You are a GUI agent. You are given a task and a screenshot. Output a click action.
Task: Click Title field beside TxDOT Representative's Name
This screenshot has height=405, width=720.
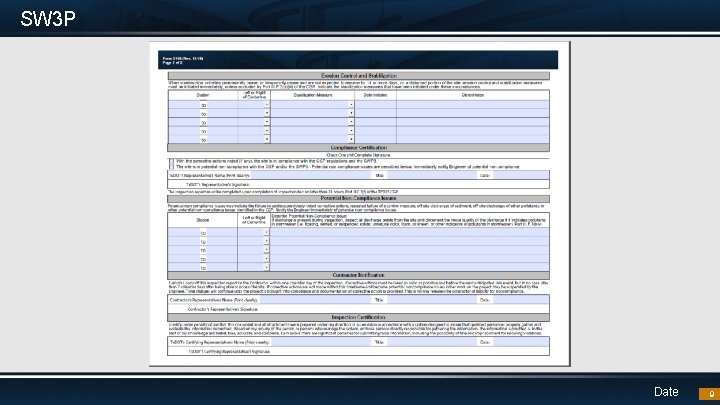(x=433, y=175)
